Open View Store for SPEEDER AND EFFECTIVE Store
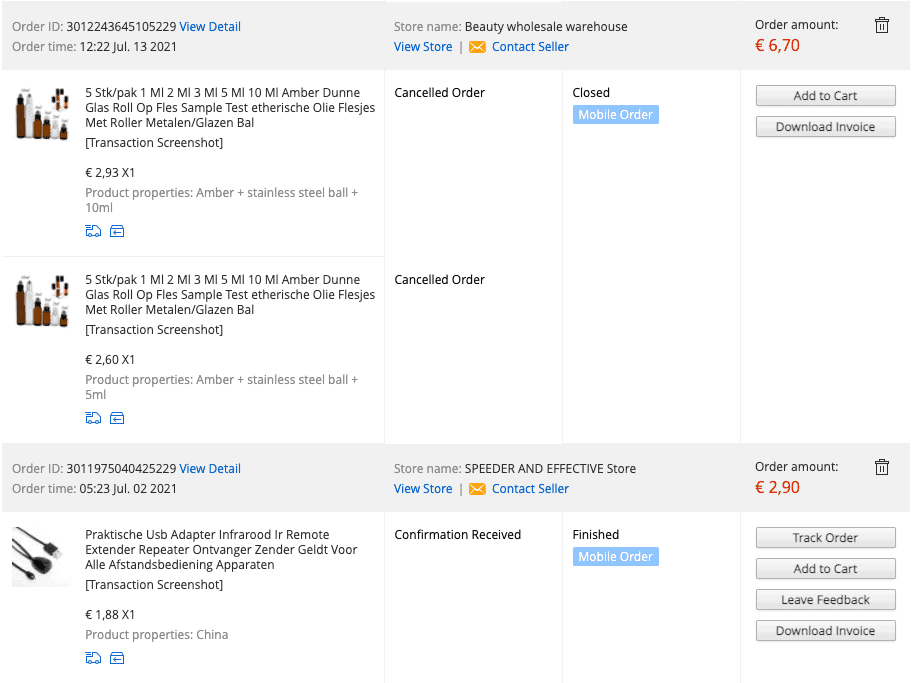This screenshot has width=919, height=683. tap(422, 488)
